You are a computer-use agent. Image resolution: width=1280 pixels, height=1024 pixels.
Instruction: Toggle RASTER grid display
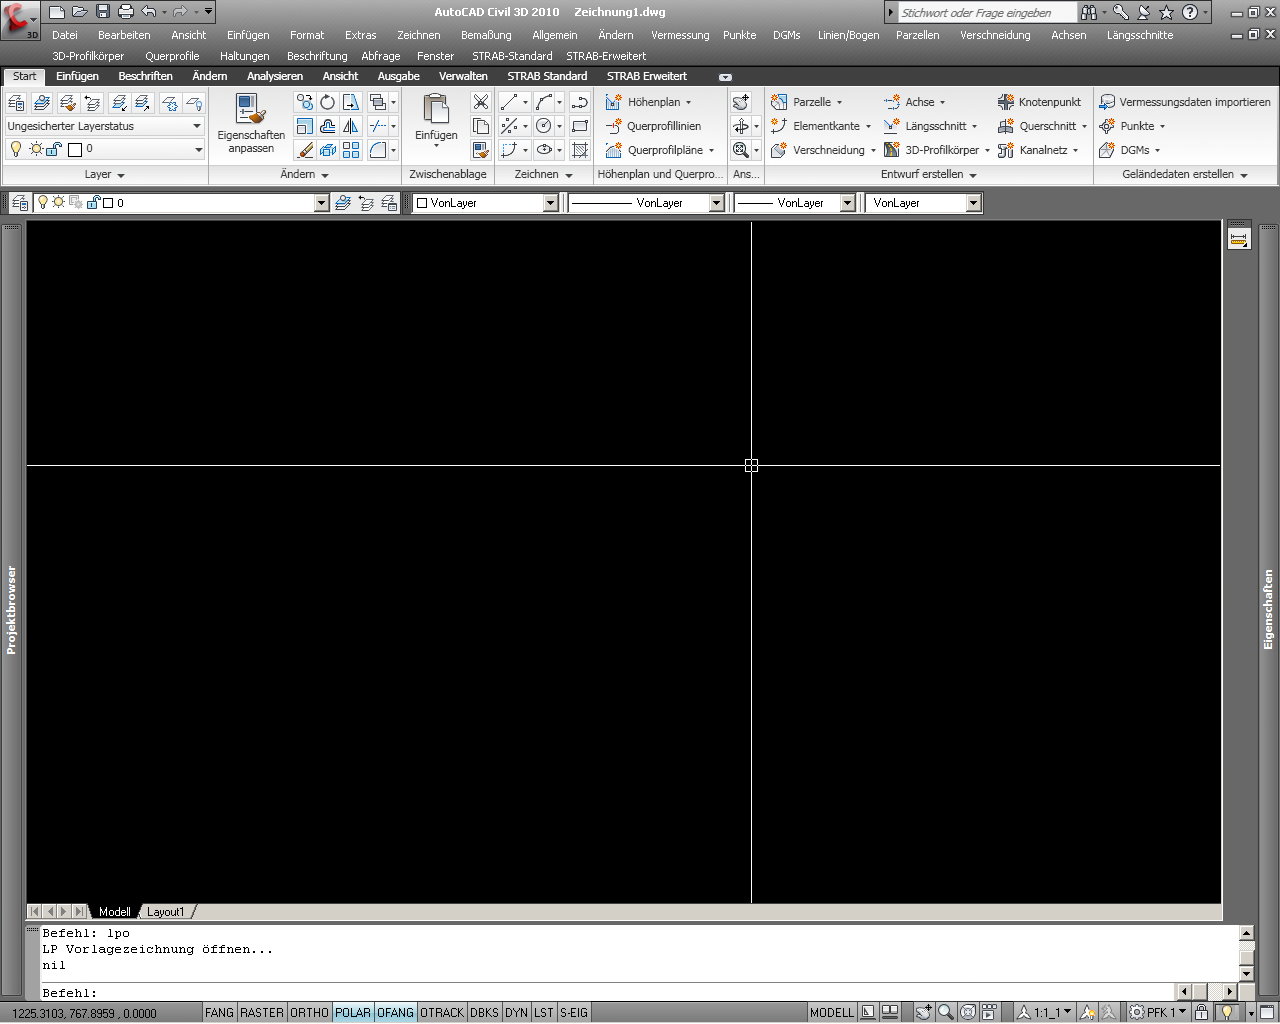click(x=262, y=1012)
